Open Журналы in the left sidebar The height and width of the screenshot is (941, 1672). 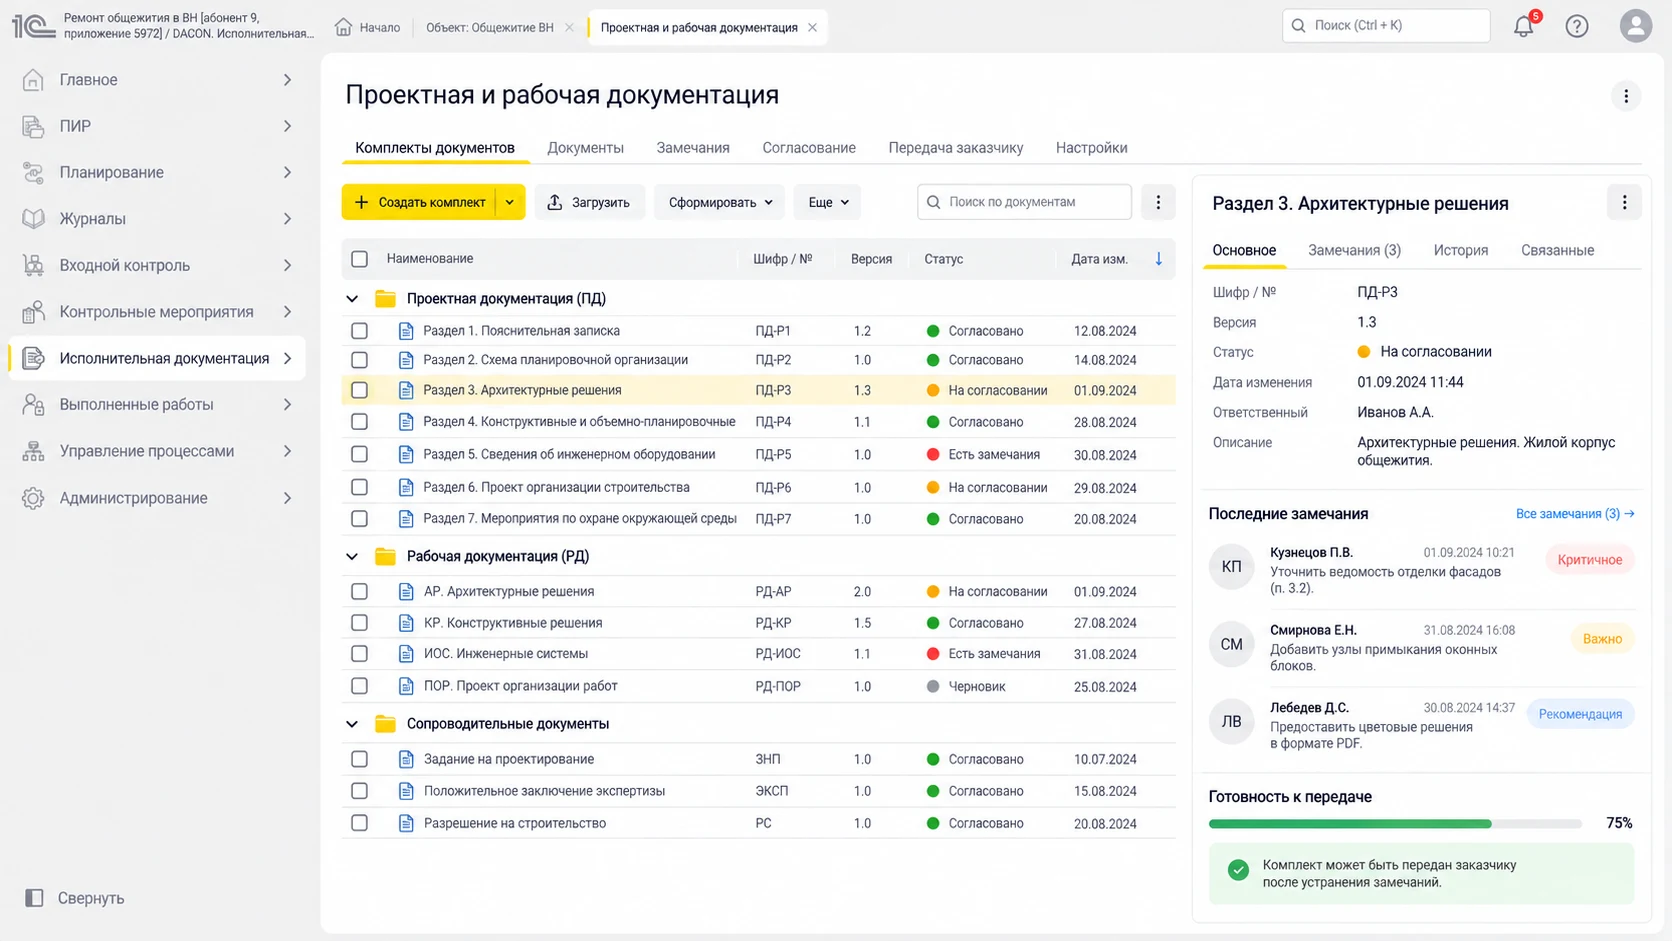(157, 219)
